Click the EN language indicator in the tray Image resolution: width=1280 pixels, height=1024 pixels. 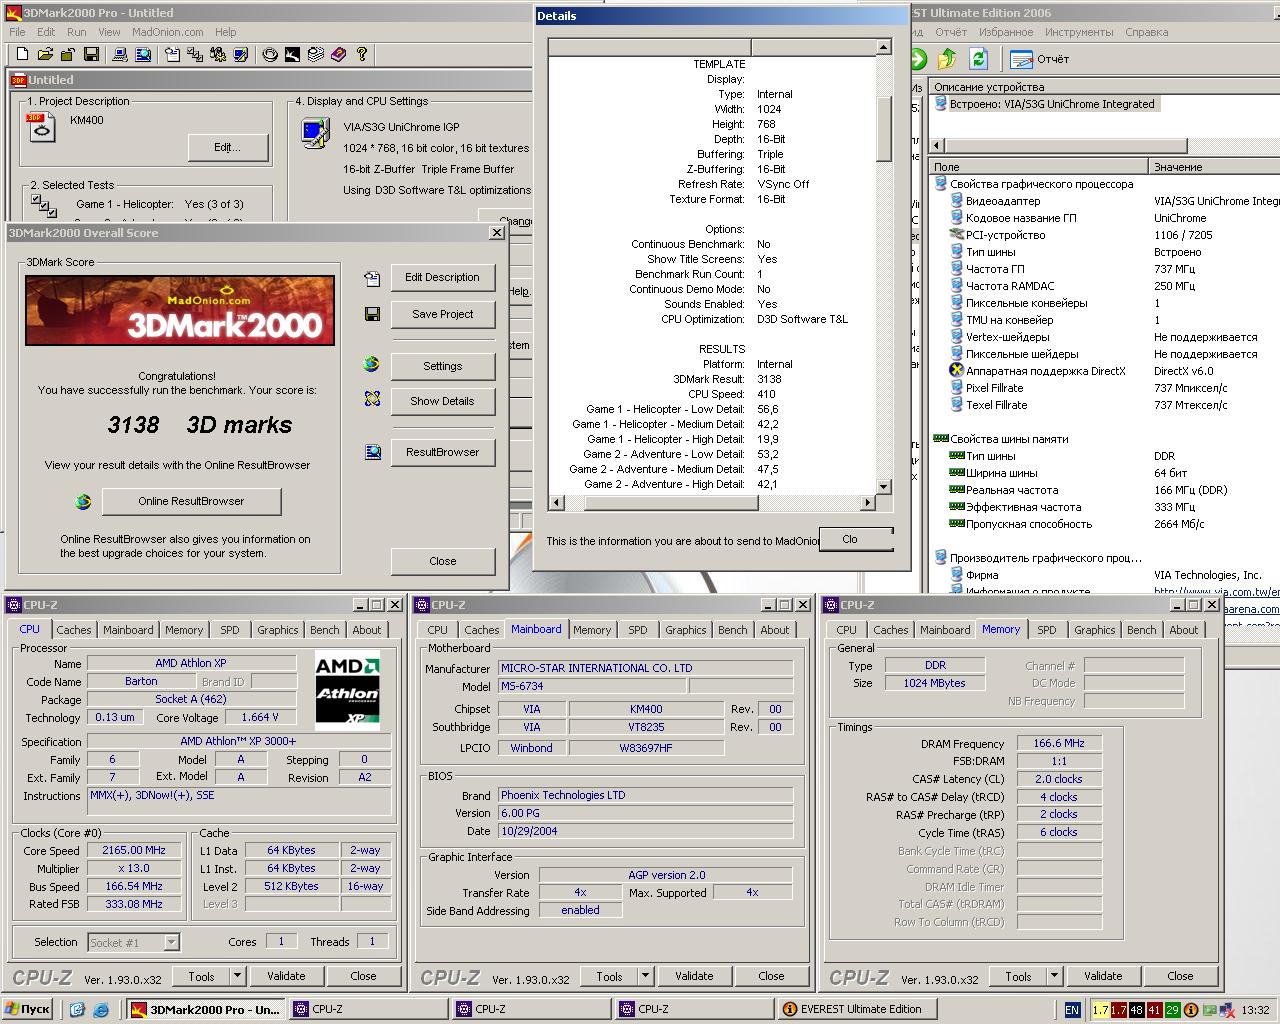point(1072,1010)
